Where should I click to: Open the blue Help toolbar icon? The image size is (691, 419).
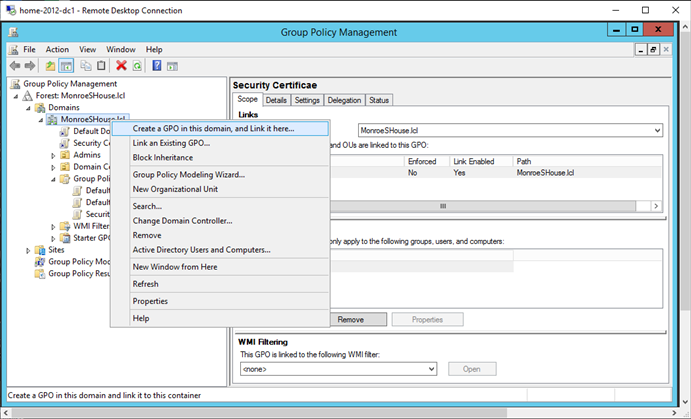(x=156, y=66)
